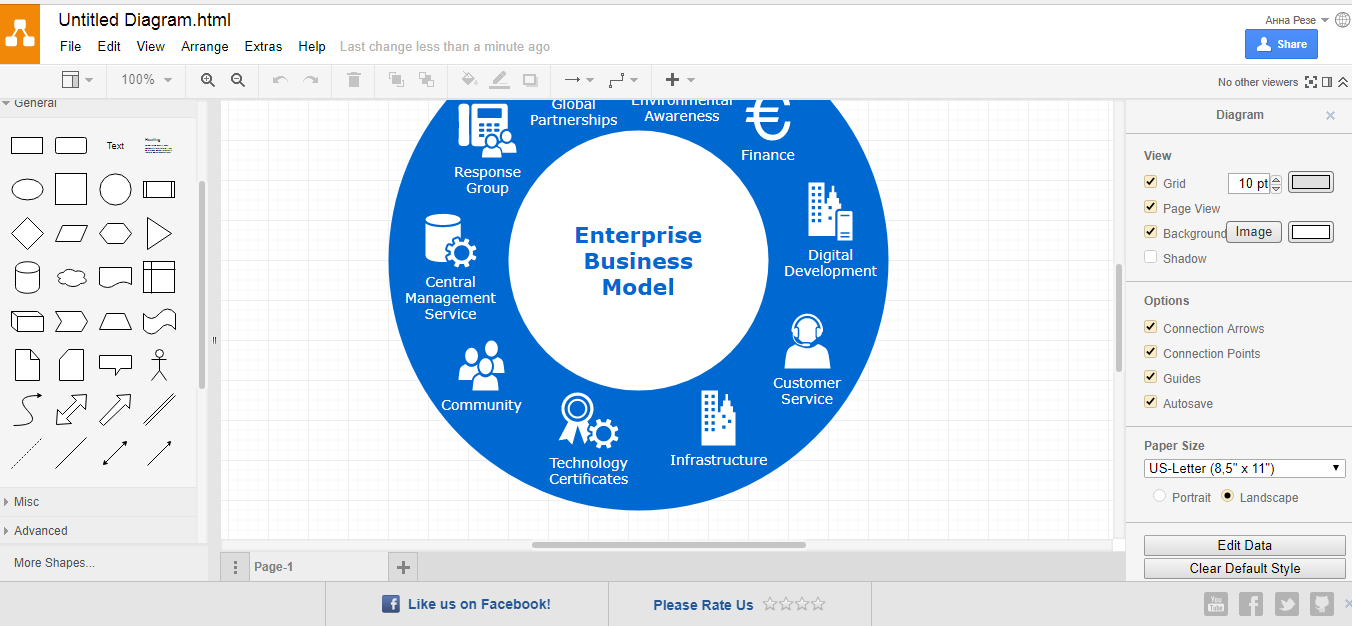Open the Help menu
The image size is (1352, 626).
pyautogui.click(x=312, y=46)
